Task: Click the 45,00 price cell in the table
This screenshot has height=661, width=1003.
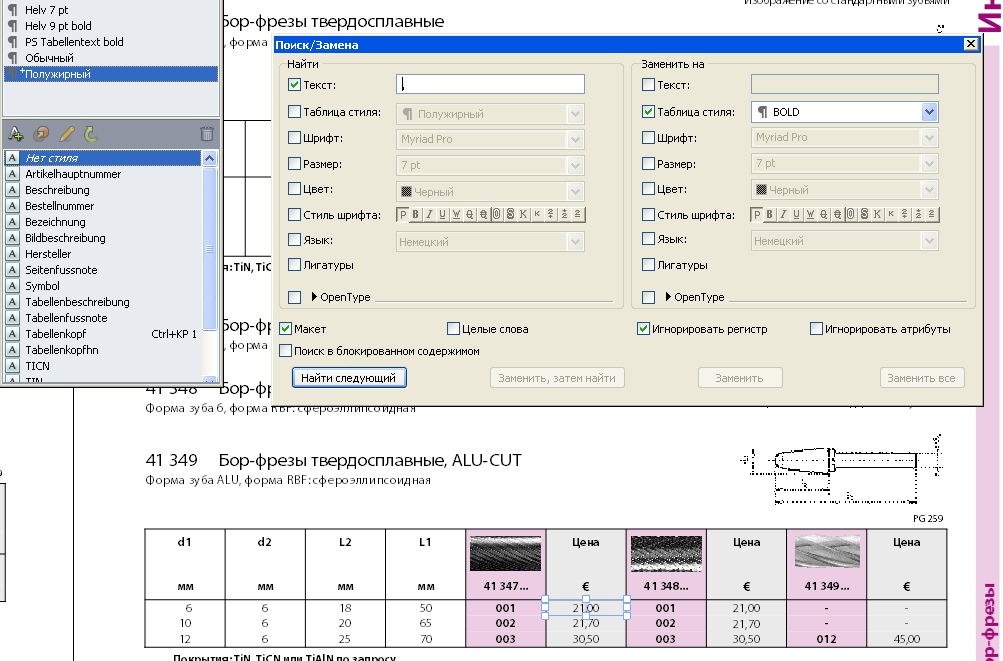Action: pyautogui.click(x=906, y=639)
